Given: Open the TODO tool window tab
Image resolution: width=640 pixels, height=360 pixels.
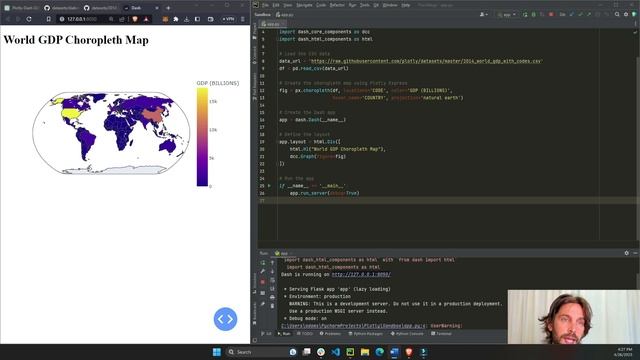Looking at the screenshot, I should [305, 333].
